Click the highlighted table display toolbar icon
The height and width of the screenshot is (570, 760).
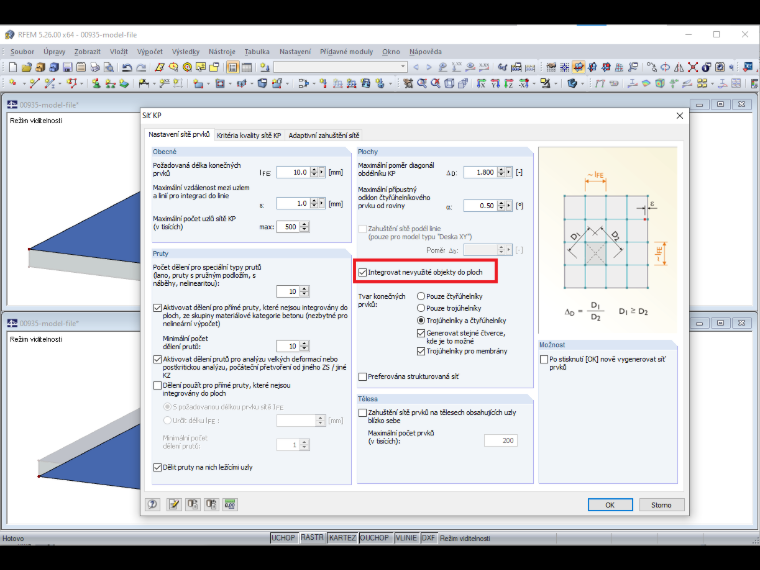(233, 67)
